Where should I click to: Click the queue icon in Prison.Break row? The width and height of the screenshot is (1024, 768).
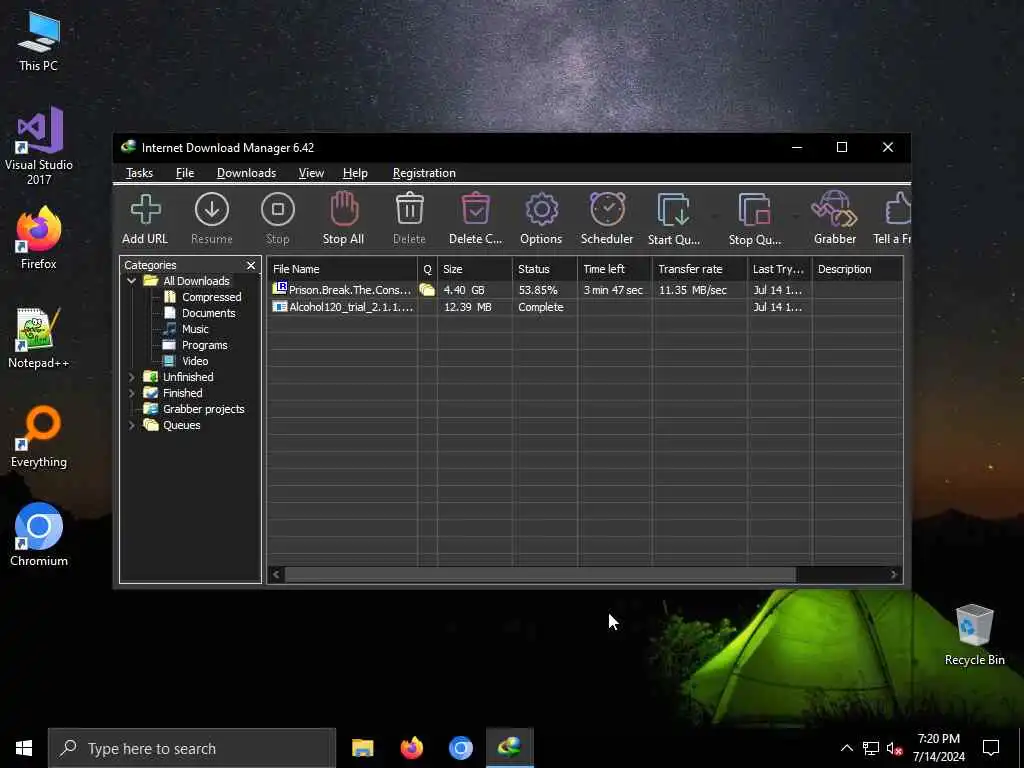pos(427,290)
